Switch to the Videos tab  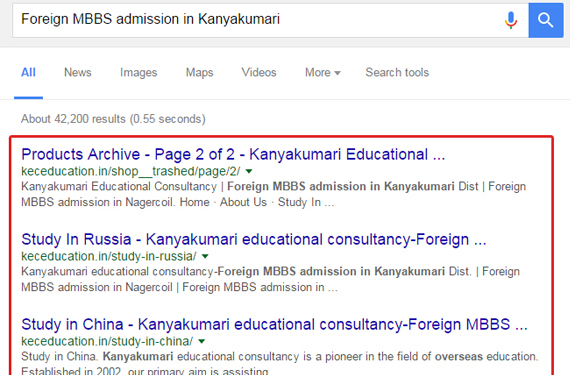click(x=259, y=72)
